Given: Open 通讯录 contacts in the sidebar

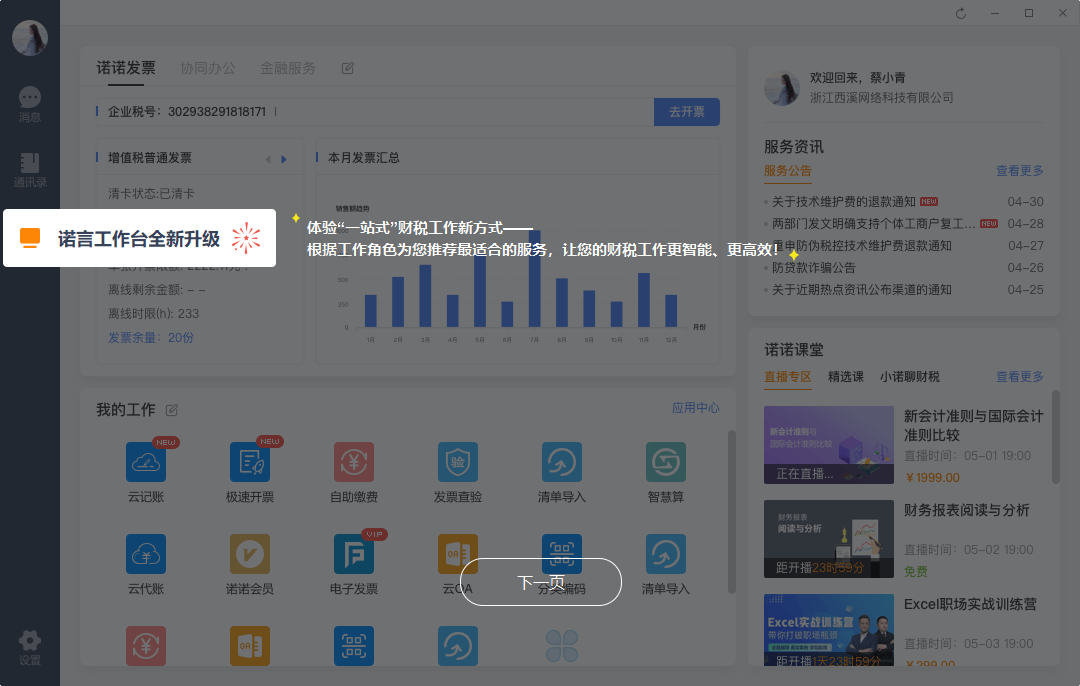Looking at the screenshot, I should 29,170.
